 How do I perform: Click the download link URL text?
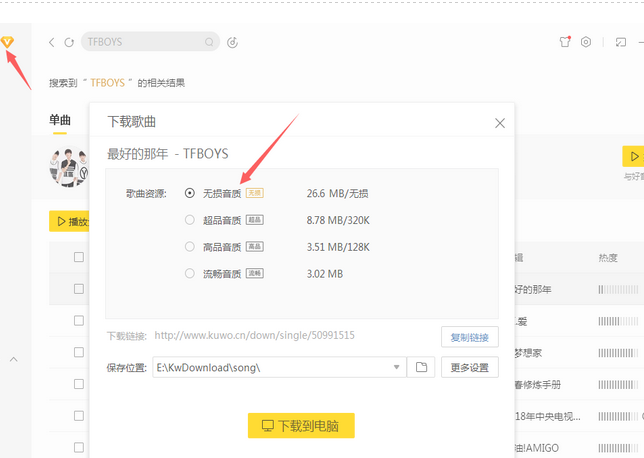pos(254,335)
